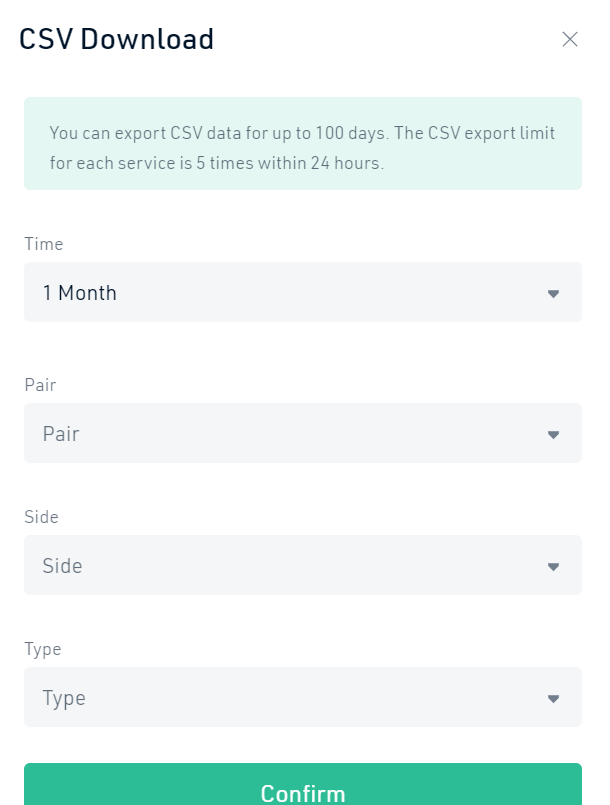Screen dimensions: 610x805
Task: Click the "Side" label above its field
Action: 41,517
